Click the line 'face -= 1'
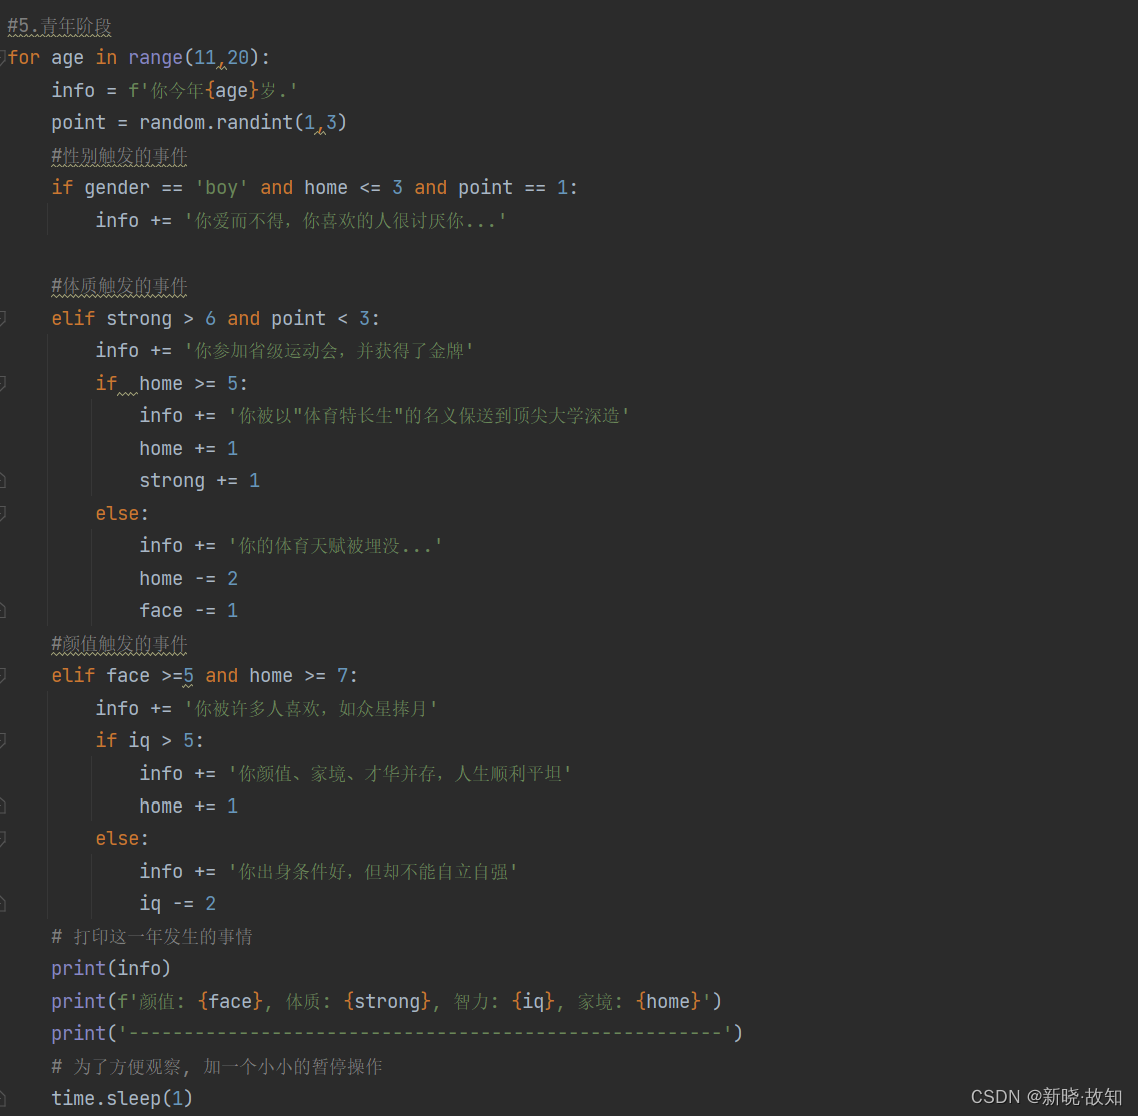This screenshot has height=1116, width=1138. (x=188, y=611)
